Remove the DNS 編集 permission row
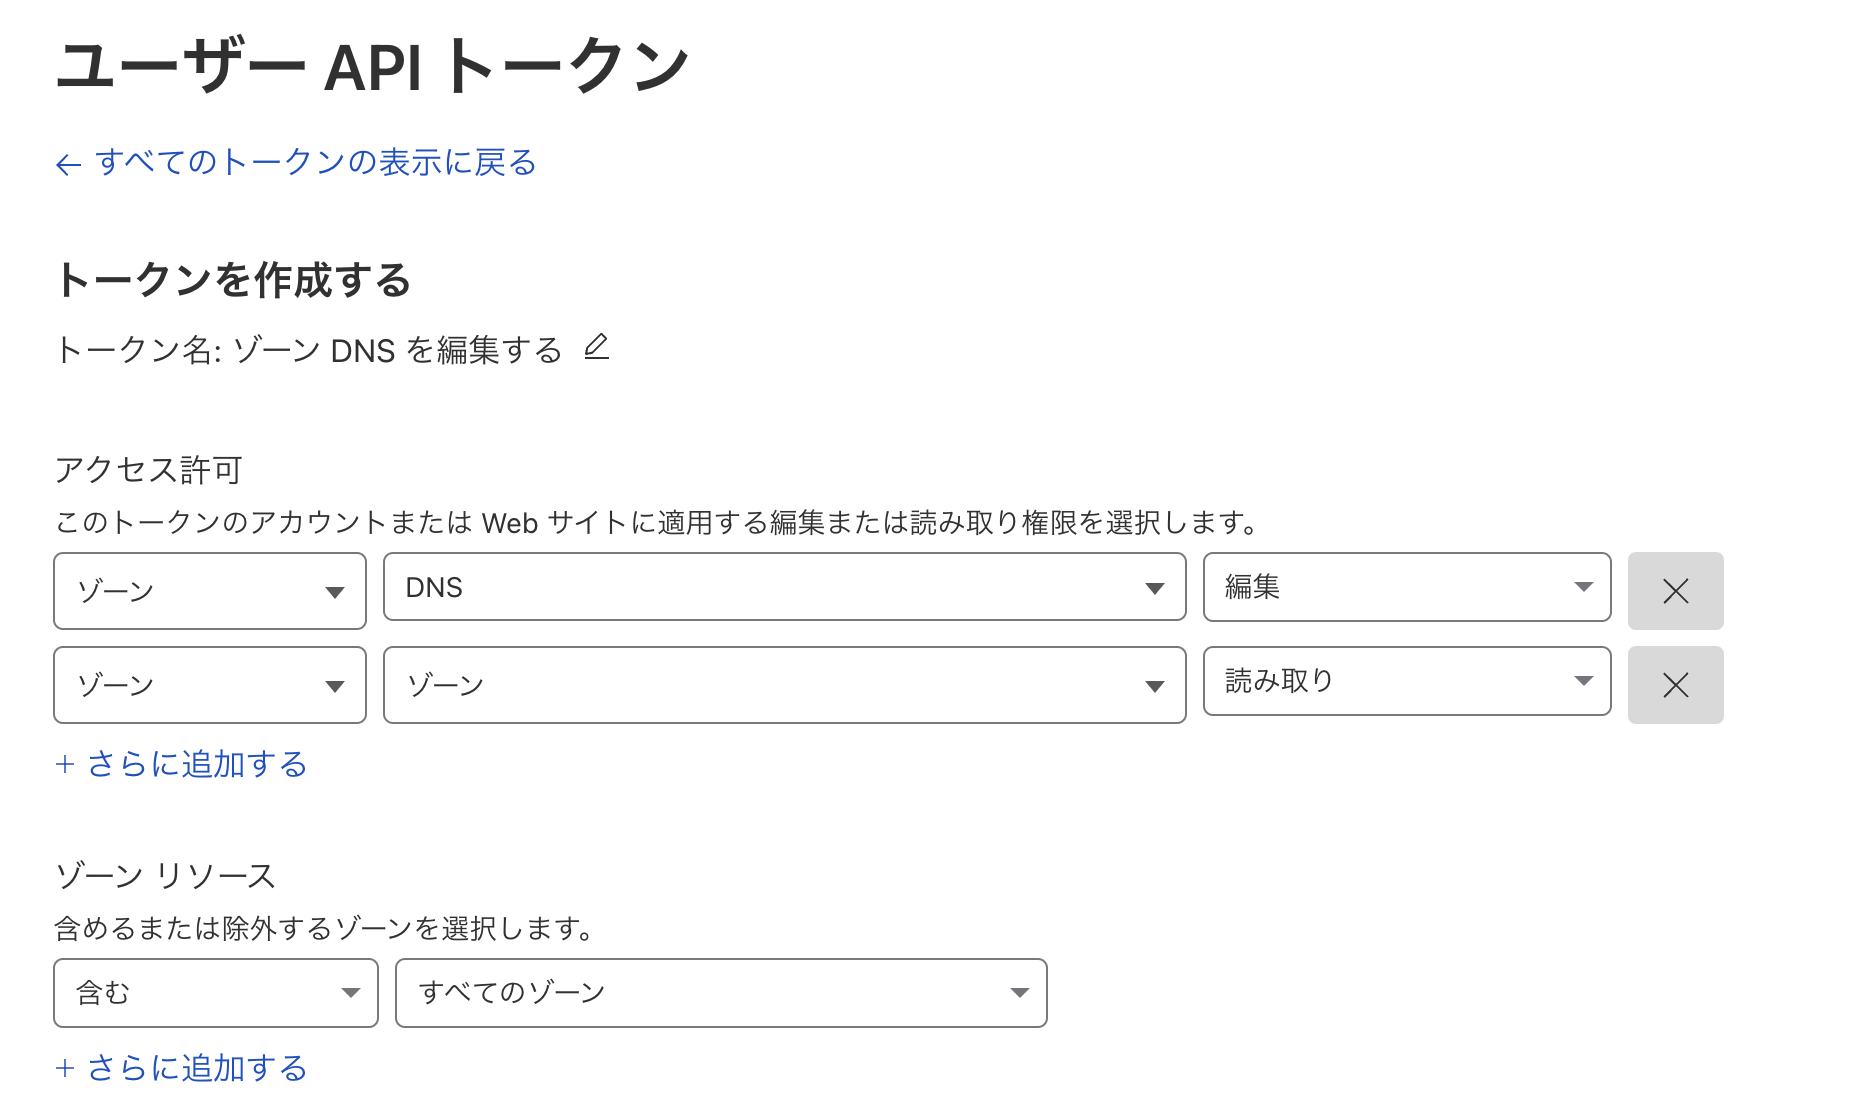 coord(1675,591)
